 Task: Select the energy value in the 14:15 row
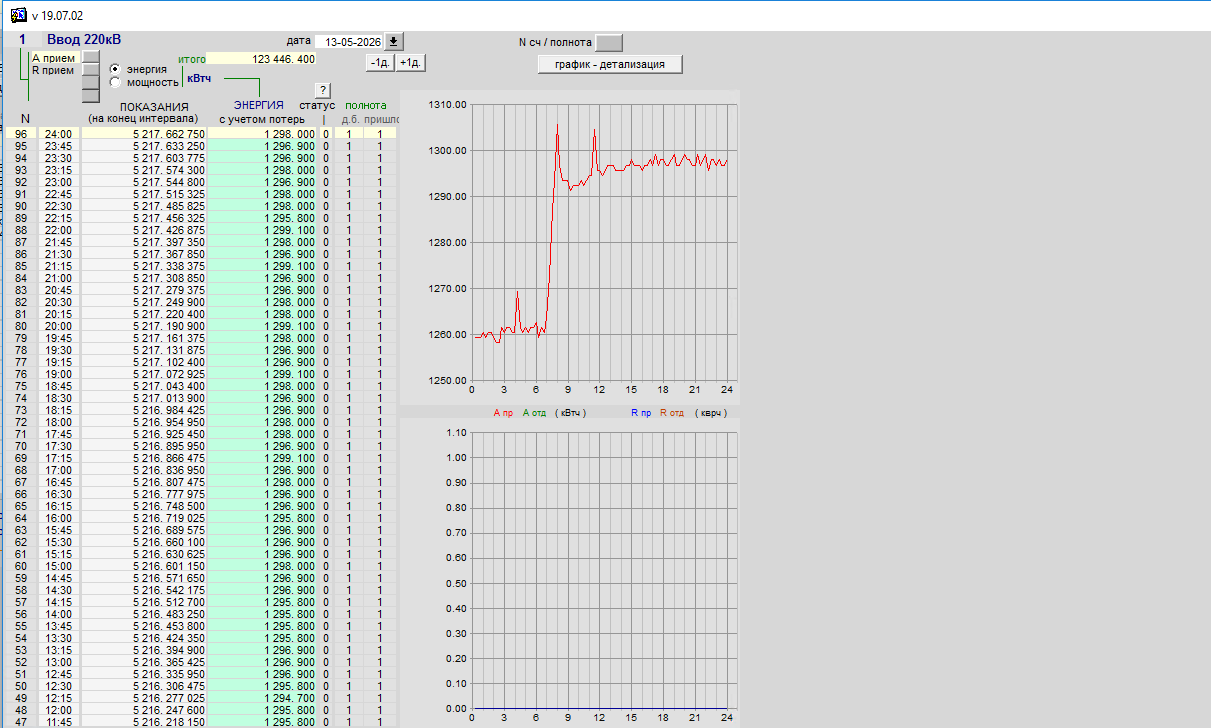coord(262,601)
